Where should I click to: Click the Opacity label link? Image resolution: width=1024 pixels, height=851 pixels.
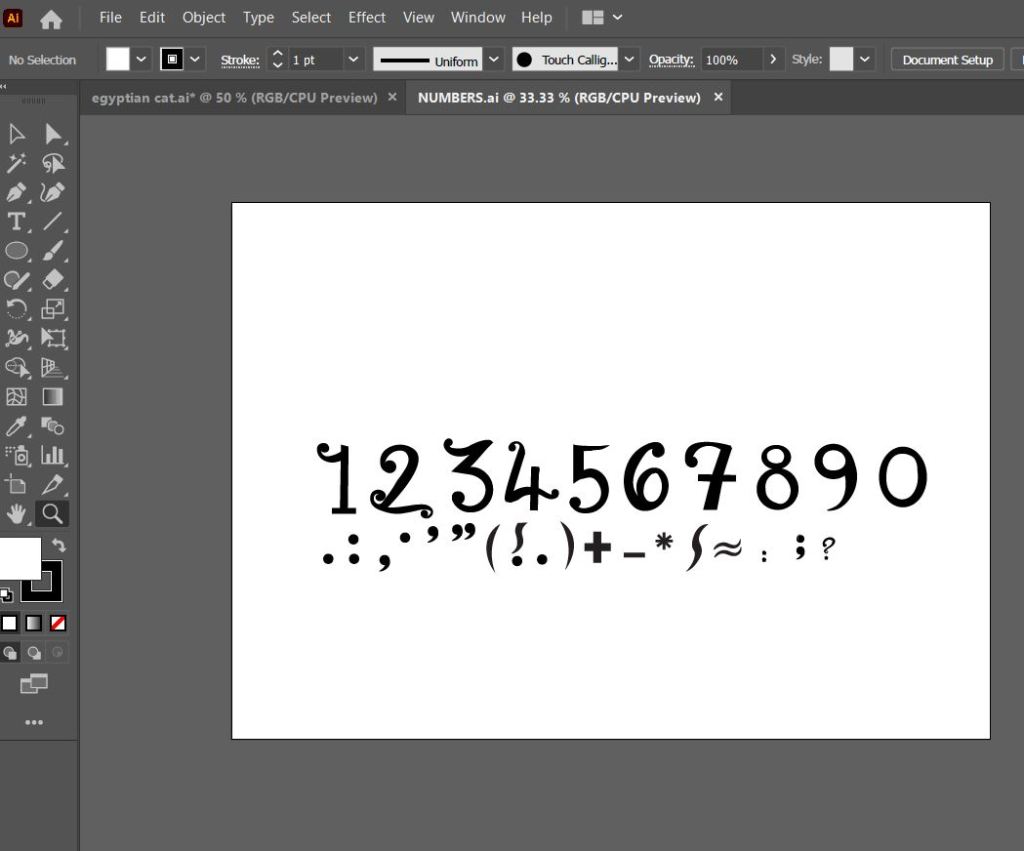click(670, 60)
